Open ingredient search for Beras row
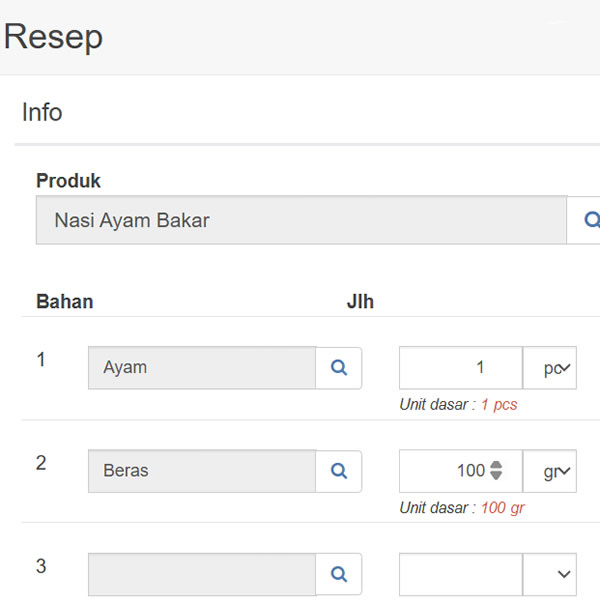Screen dimensions: 600x600 coord(339,471)
